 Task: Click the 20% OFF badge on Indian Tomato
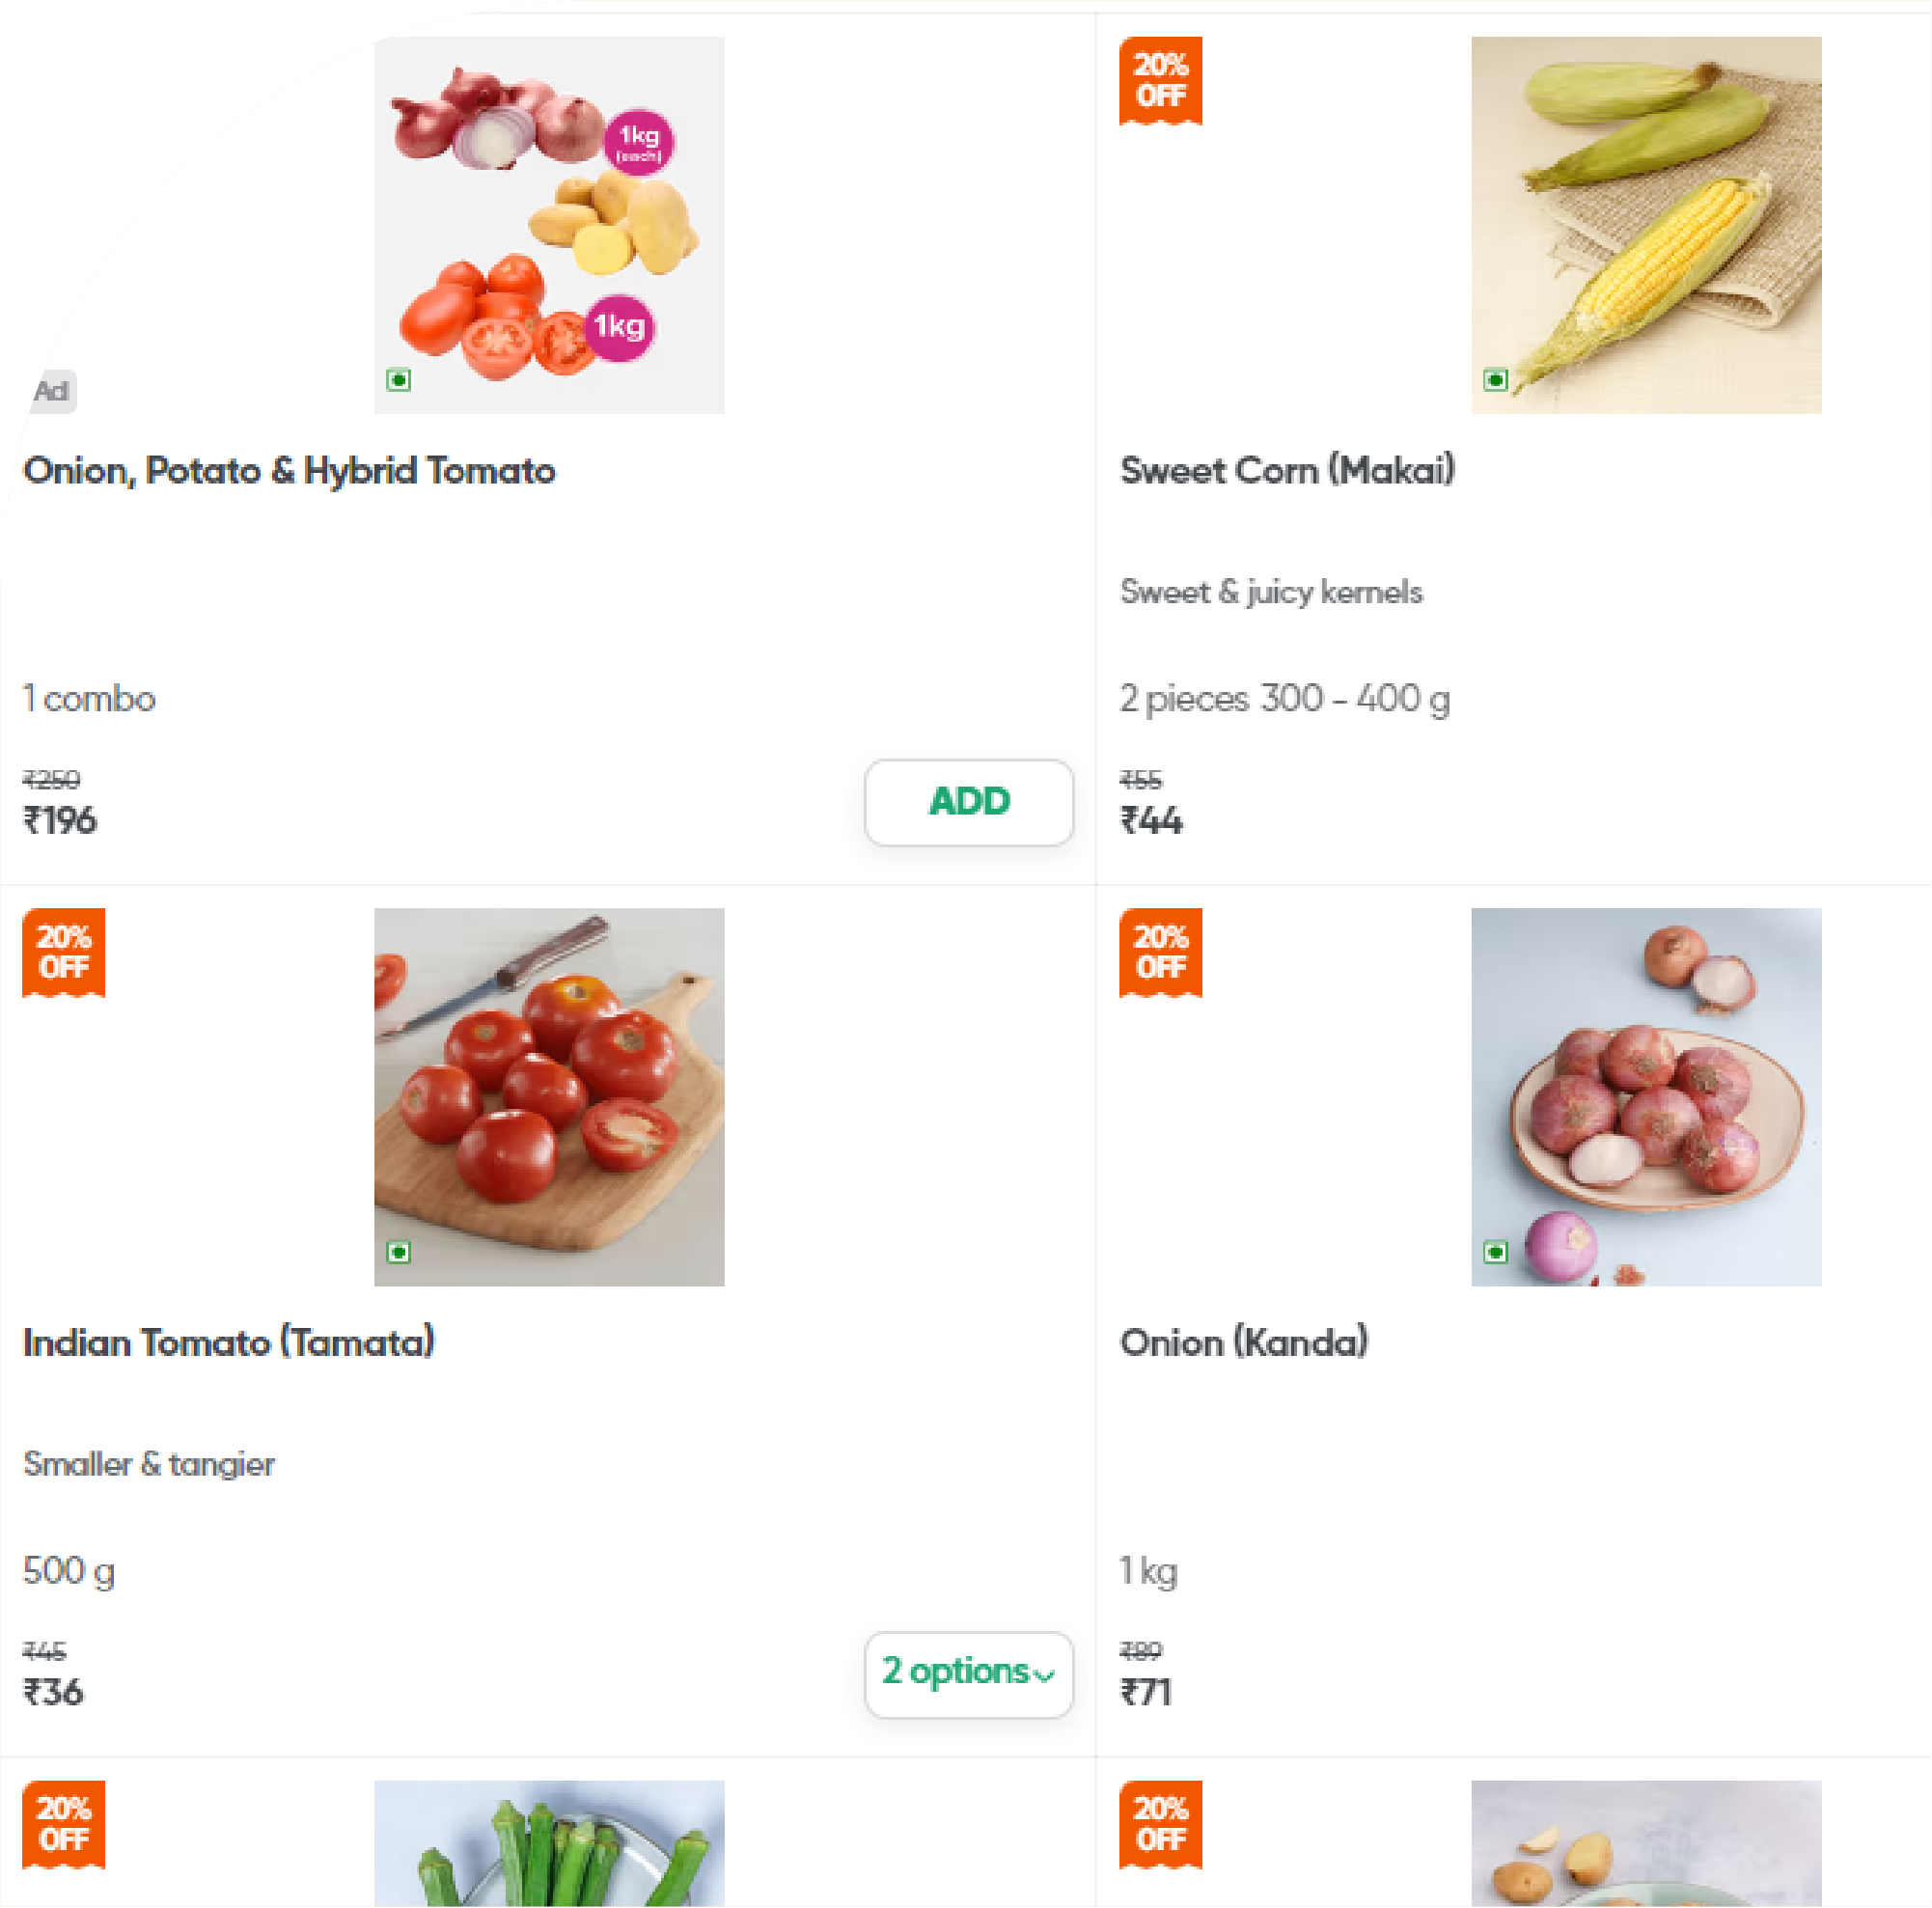point(63,952)
